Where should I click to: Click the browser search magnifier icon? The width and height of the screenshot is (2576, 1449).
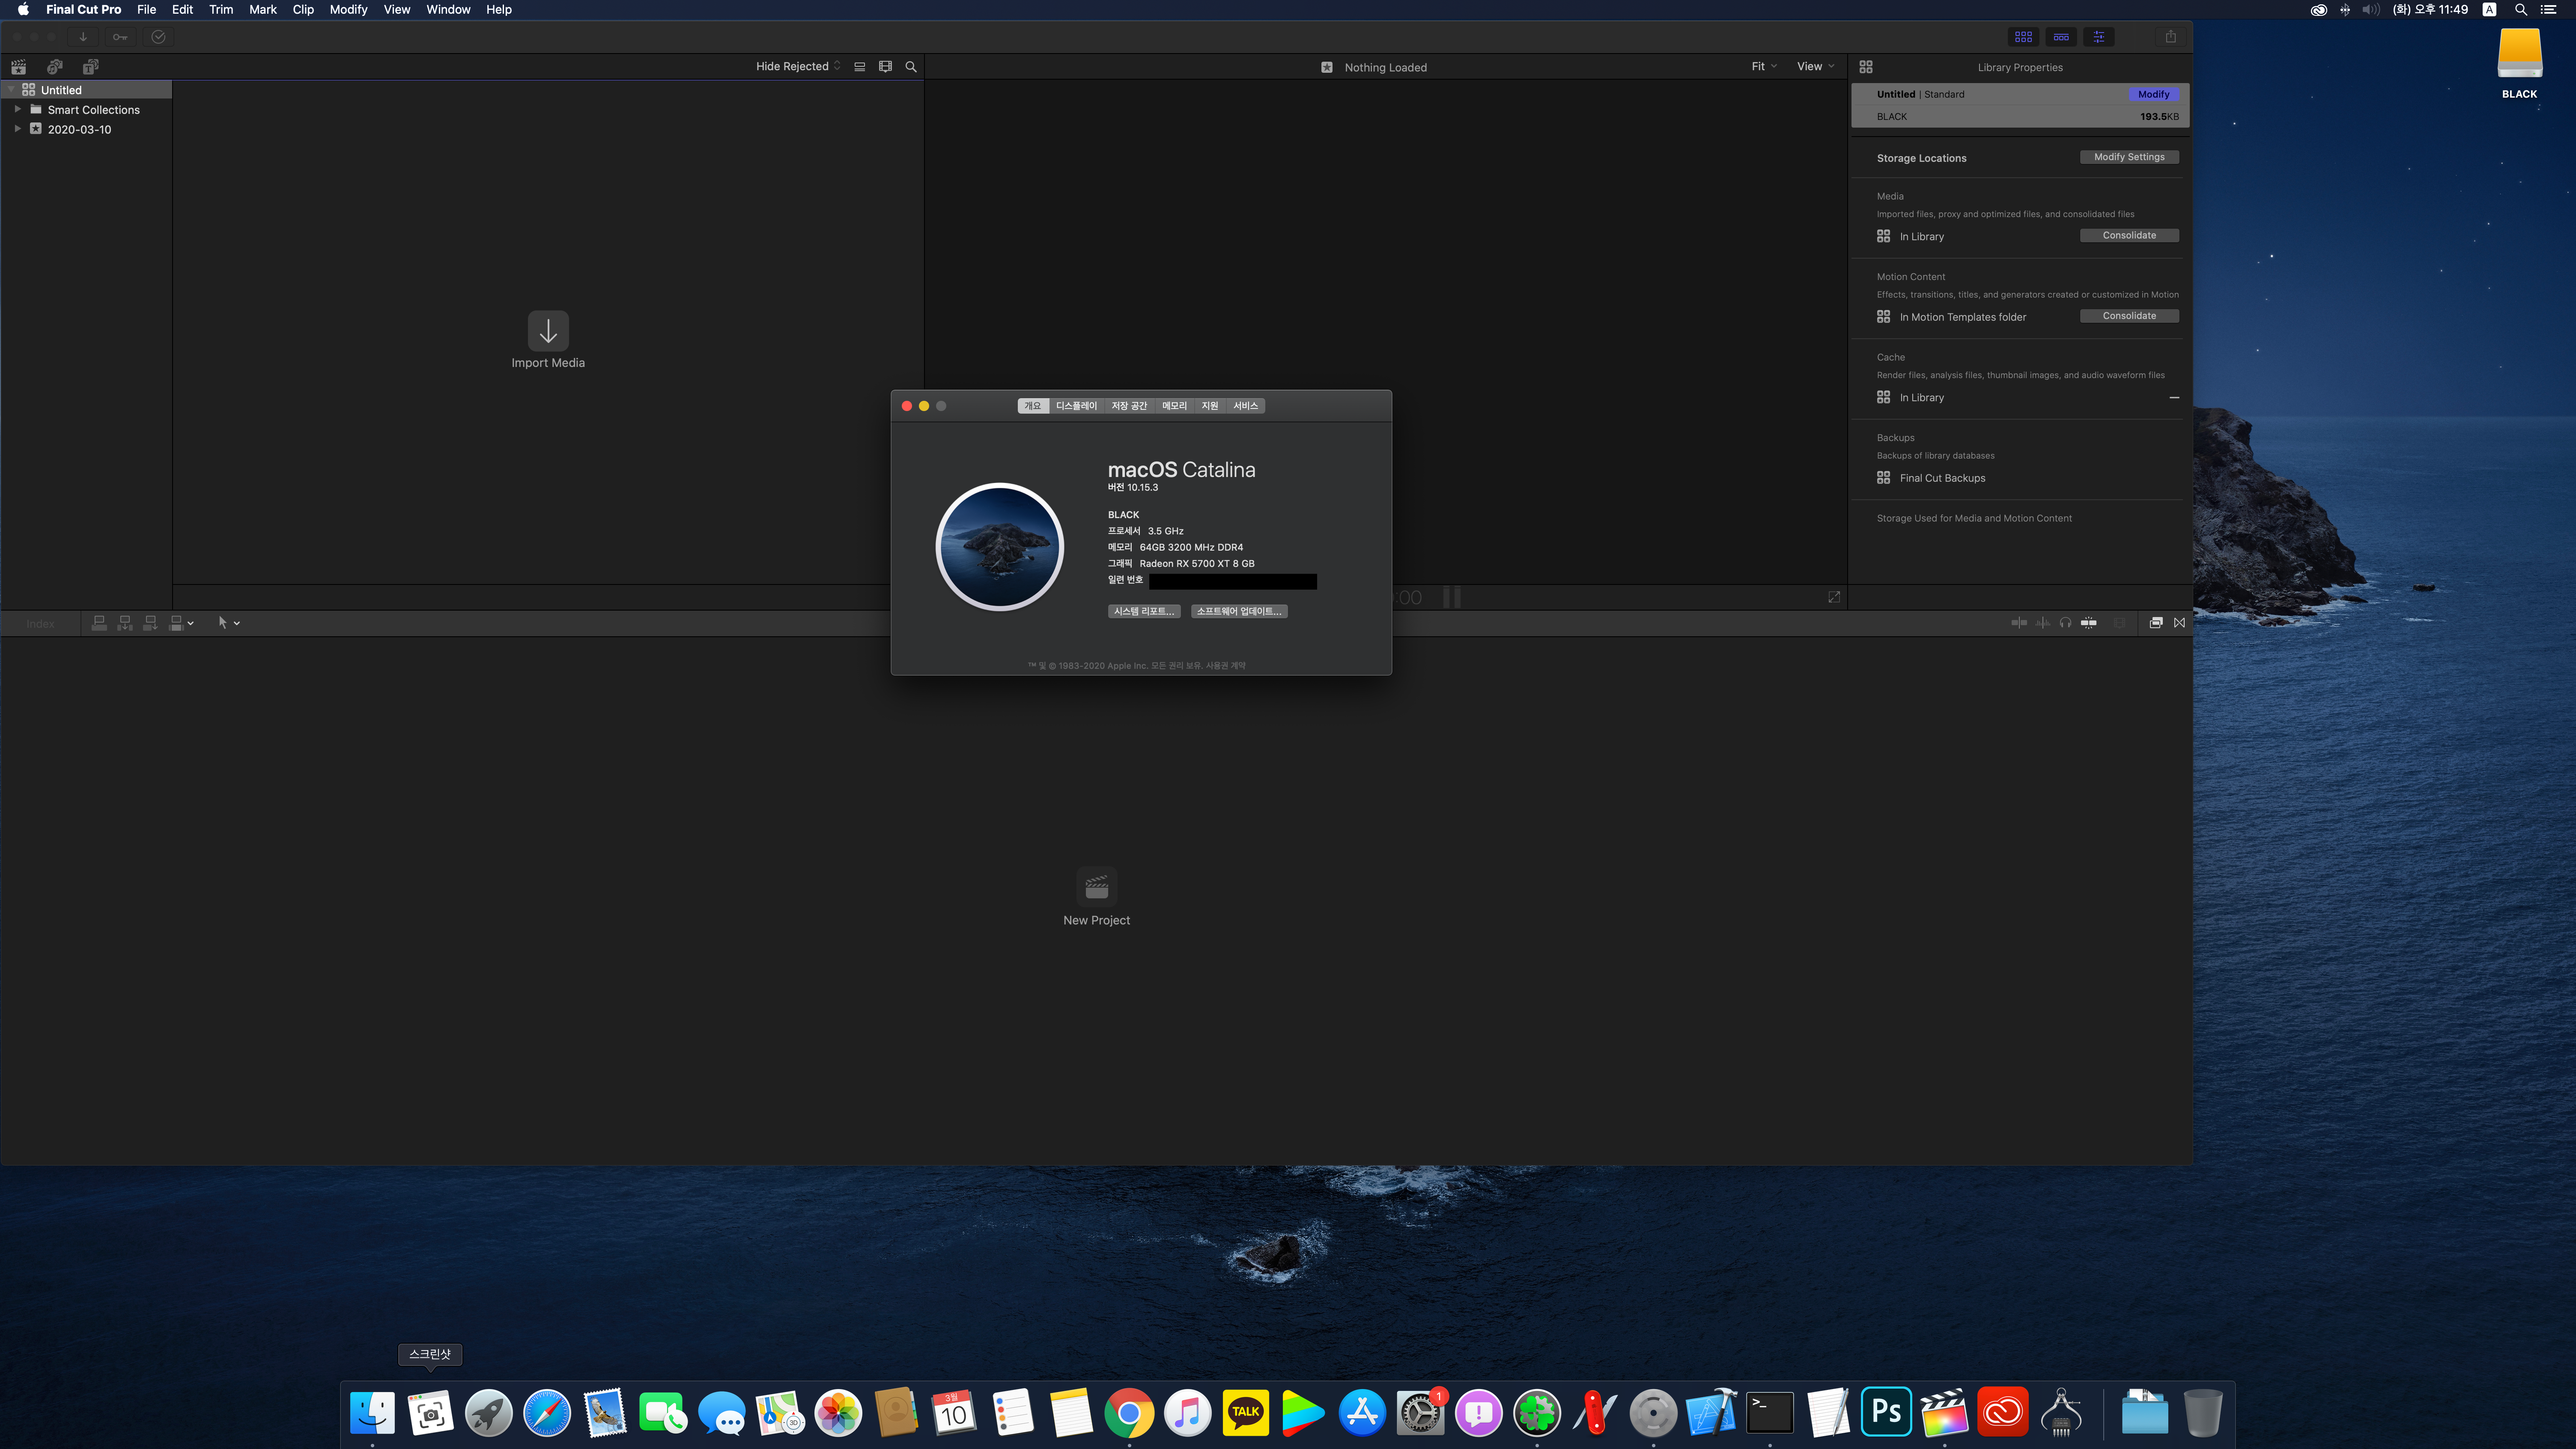coord(911,67)
